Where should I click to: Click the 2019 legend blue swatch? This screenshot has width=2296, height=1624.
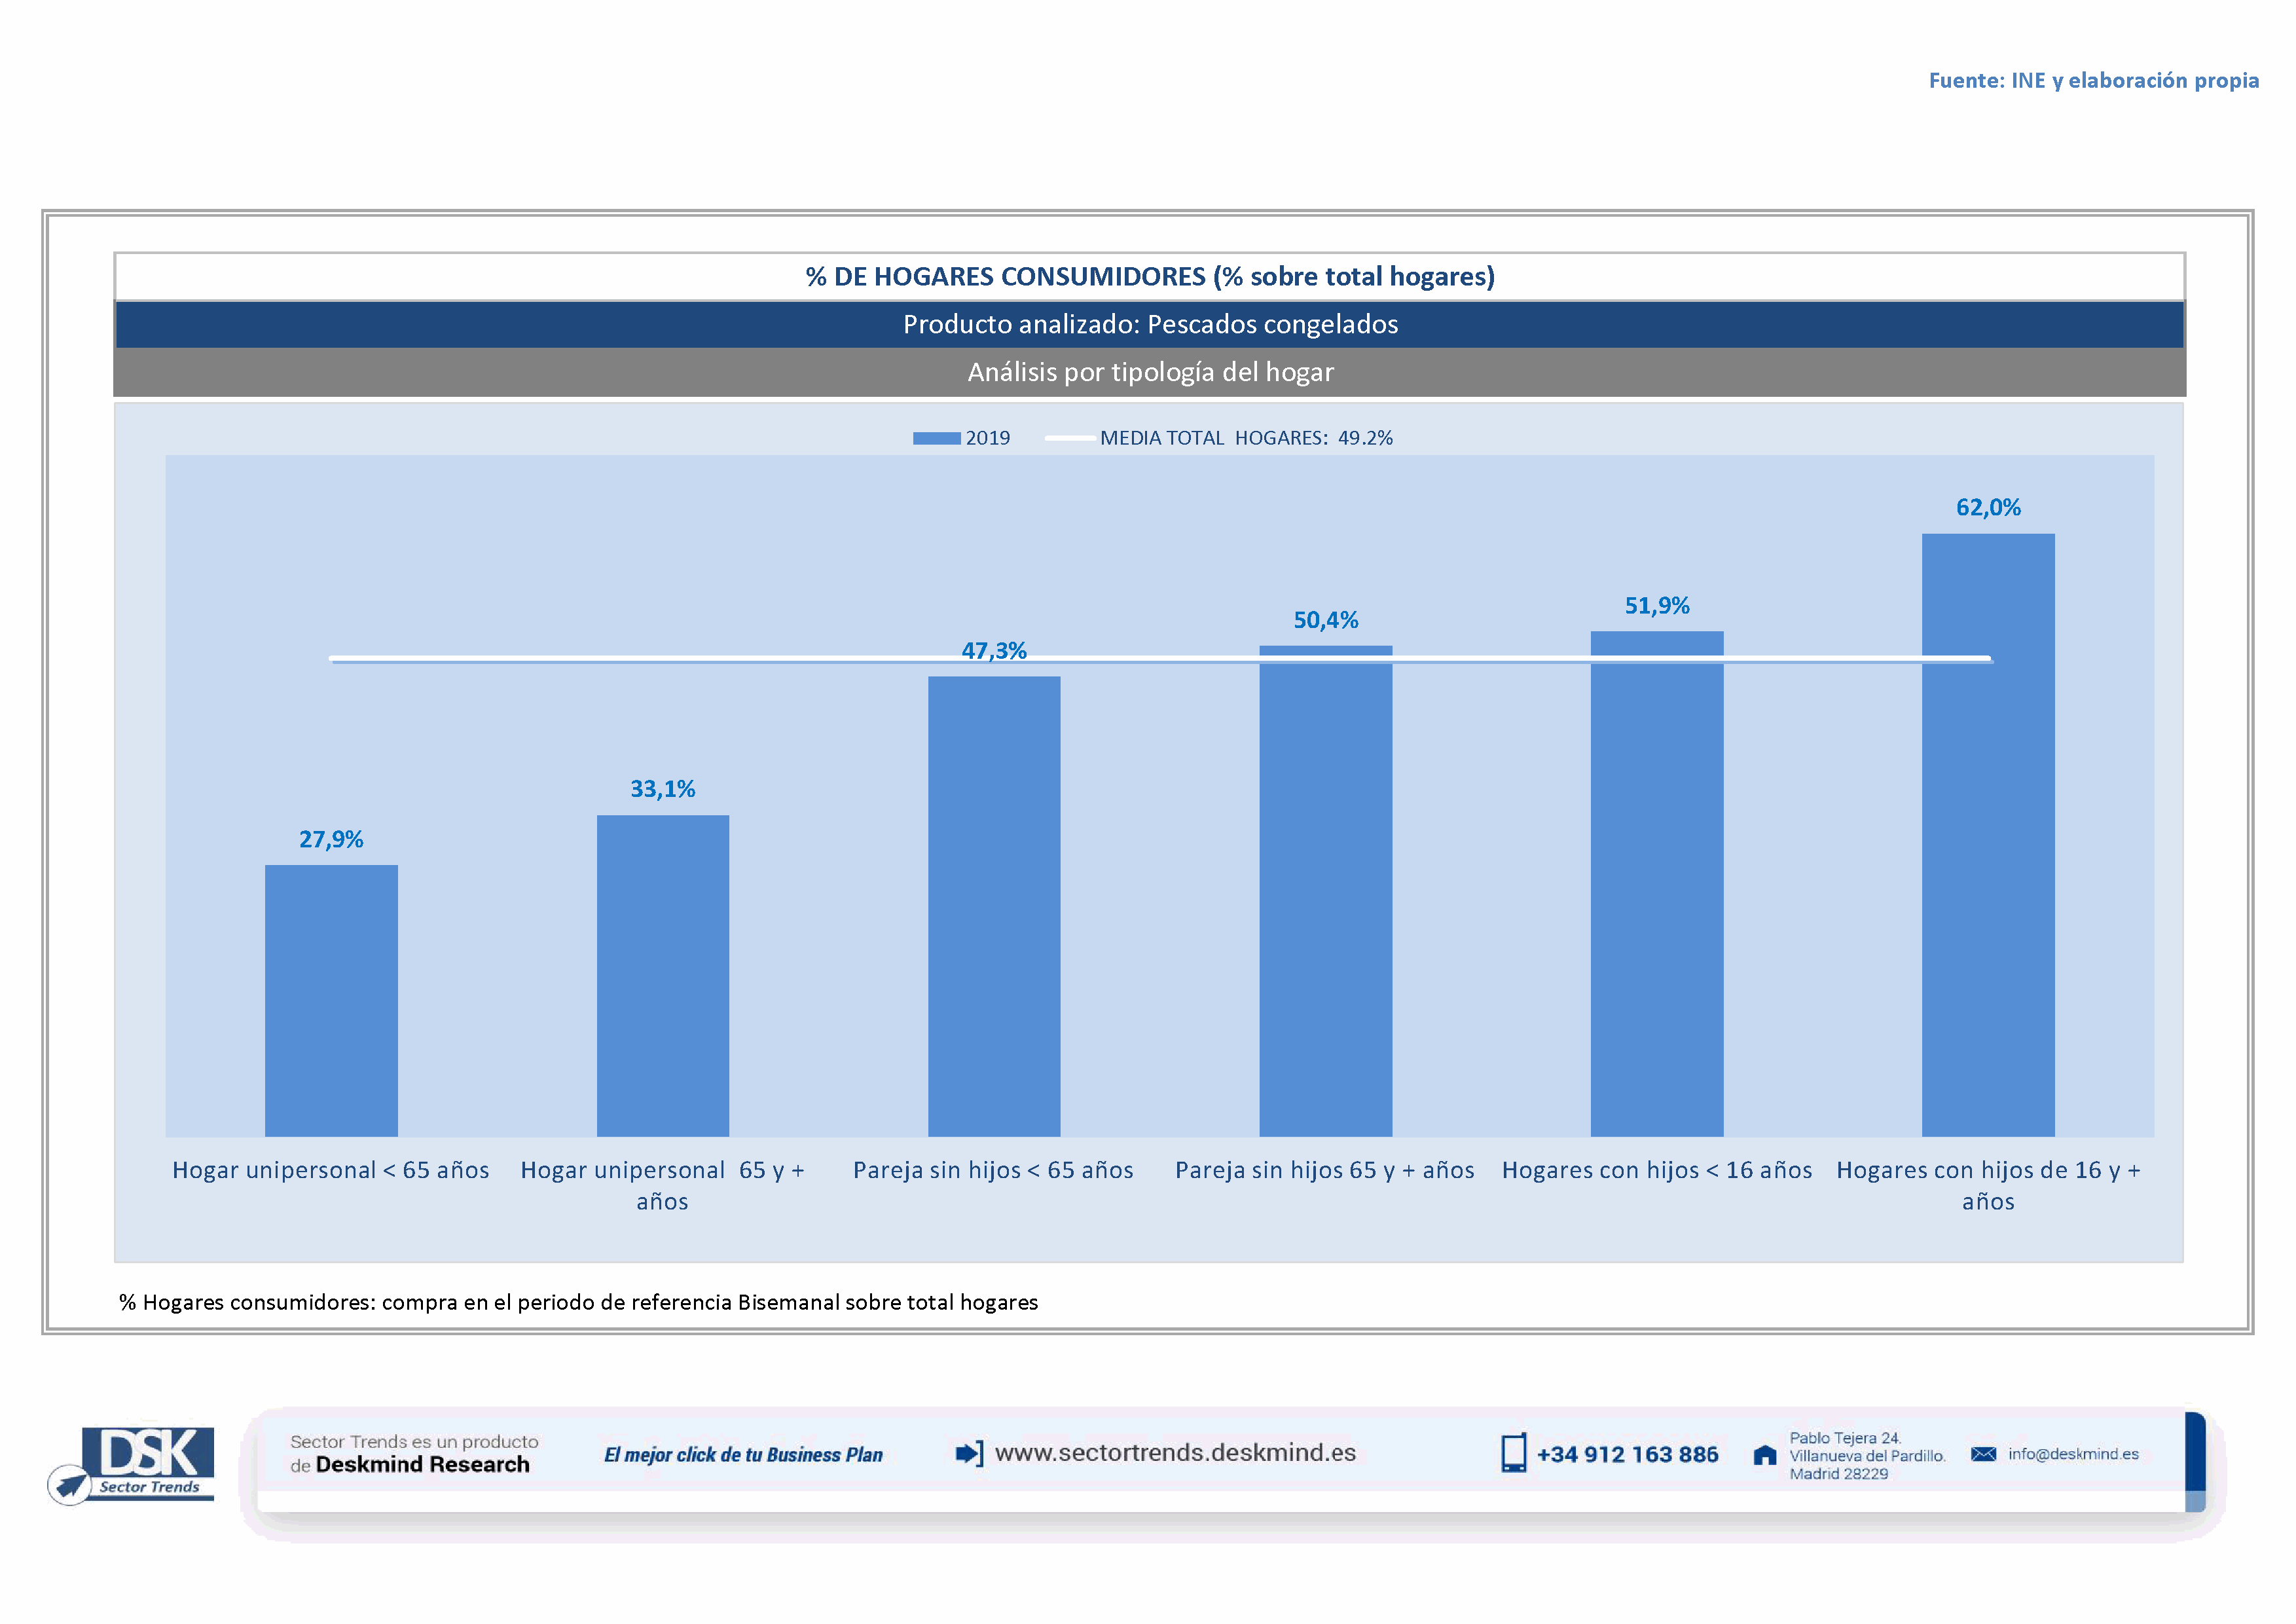(x=936, y=438)
